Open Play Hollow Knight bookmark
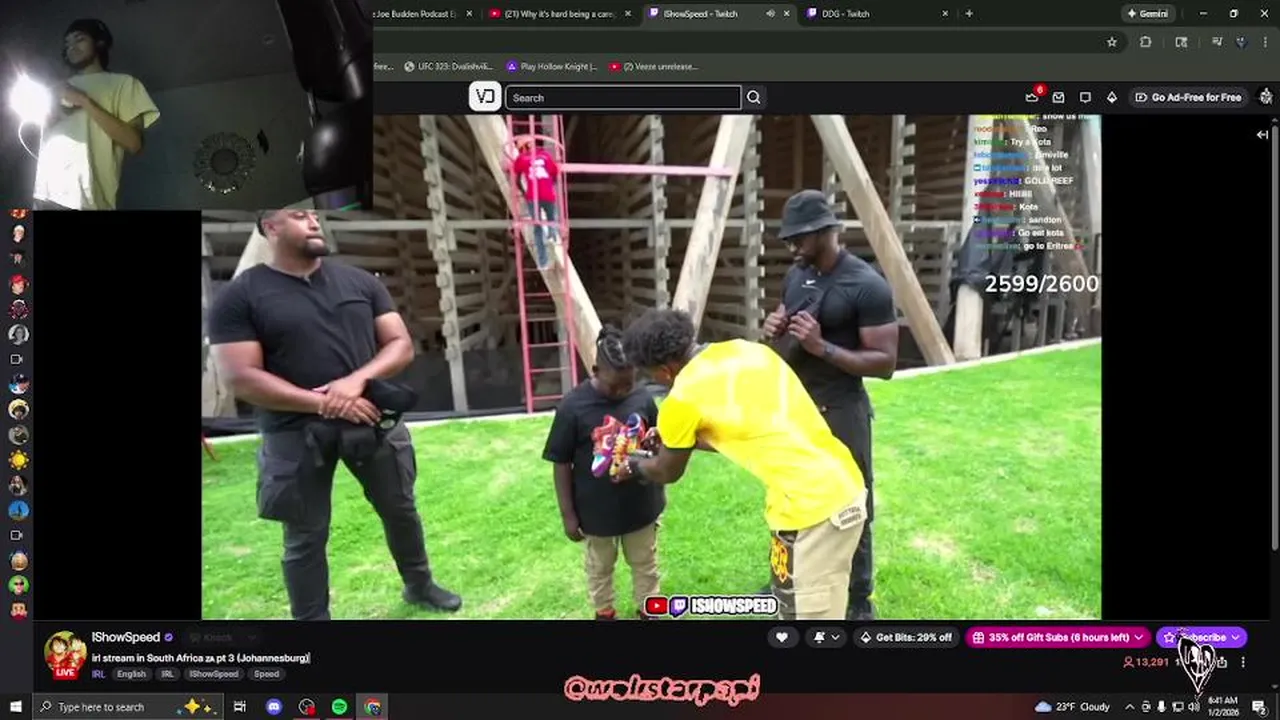Screen dimensions: 1280x720 (551, 67)
